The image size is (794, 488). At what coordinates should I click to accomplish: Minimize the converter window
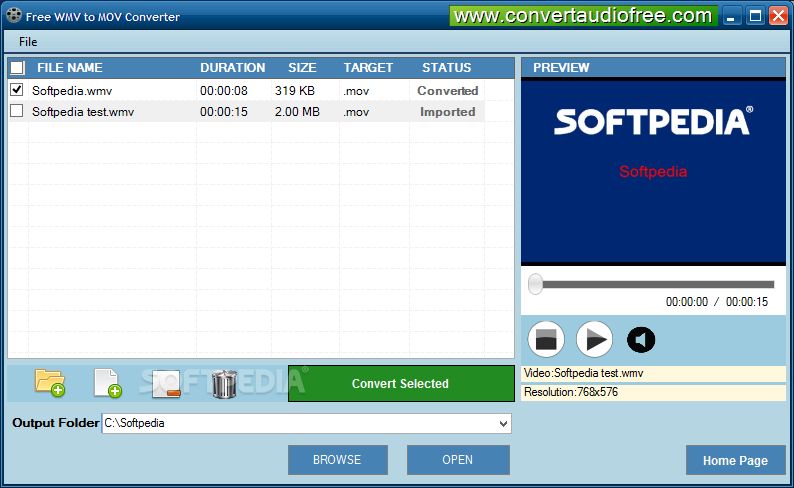[x=731, y=16]
